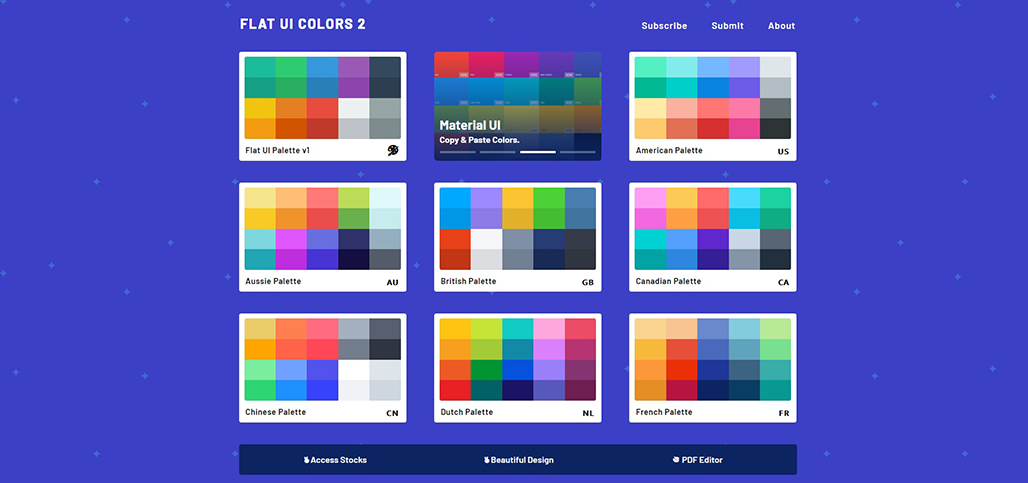Select the fourth carousel indicator on the Material UI card
Image resolution: width=1028 pixels, height=483 pixels.
[578, 152]
